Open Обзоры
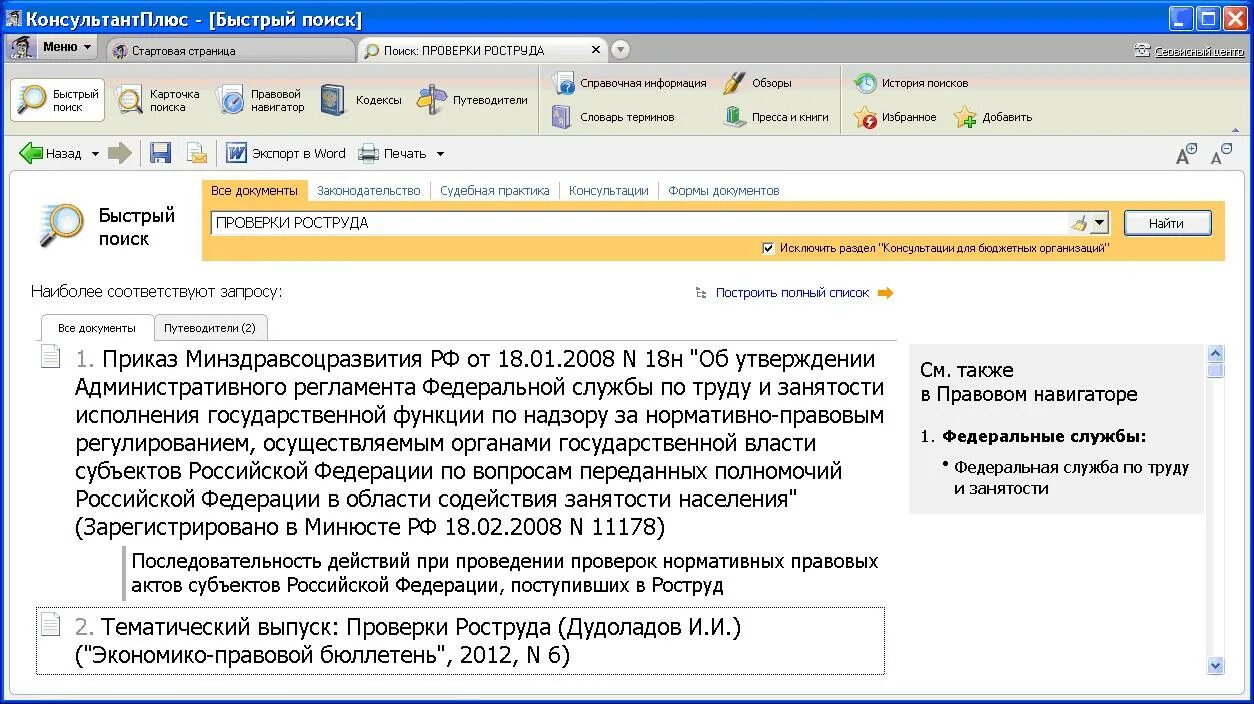The height and width of the screenshot is (704, 1254). (x=757, y=83)
